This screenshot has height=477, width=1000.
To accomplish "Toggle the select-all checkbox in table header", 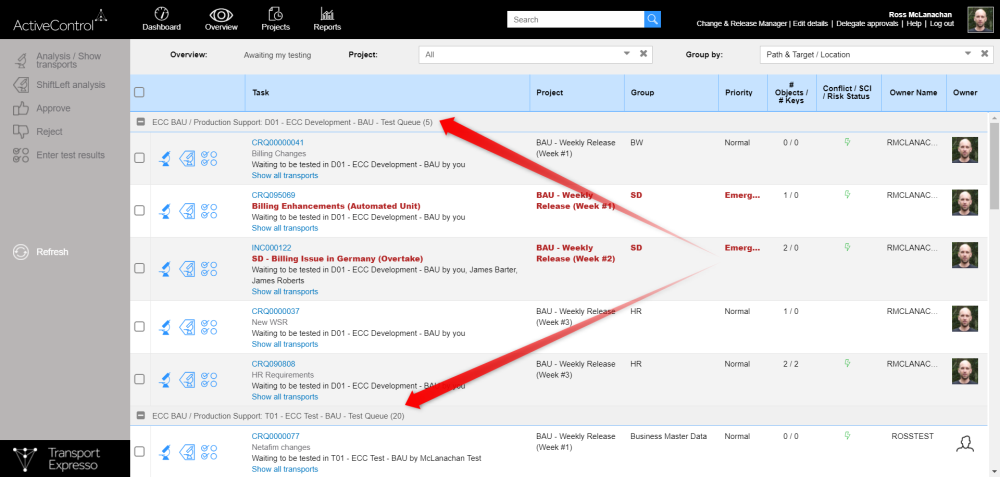I will pyautogui.click(x=139, y=92).
